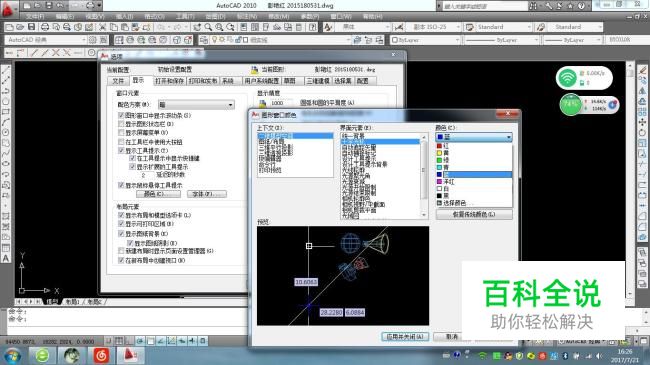Image resolution: width=650 pixels, height=365 pixels.
Task: Open the AutoCAD application icon in the taskbar
Action: 130,355
